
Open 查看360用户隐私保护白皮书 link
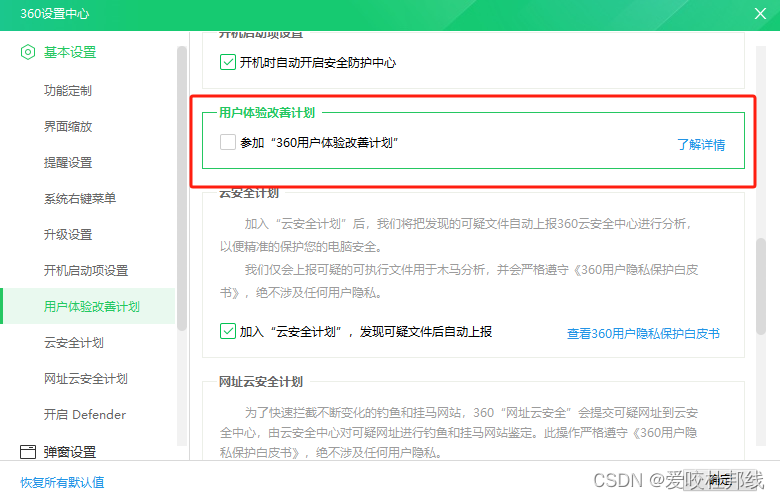[x=643, y=333]
